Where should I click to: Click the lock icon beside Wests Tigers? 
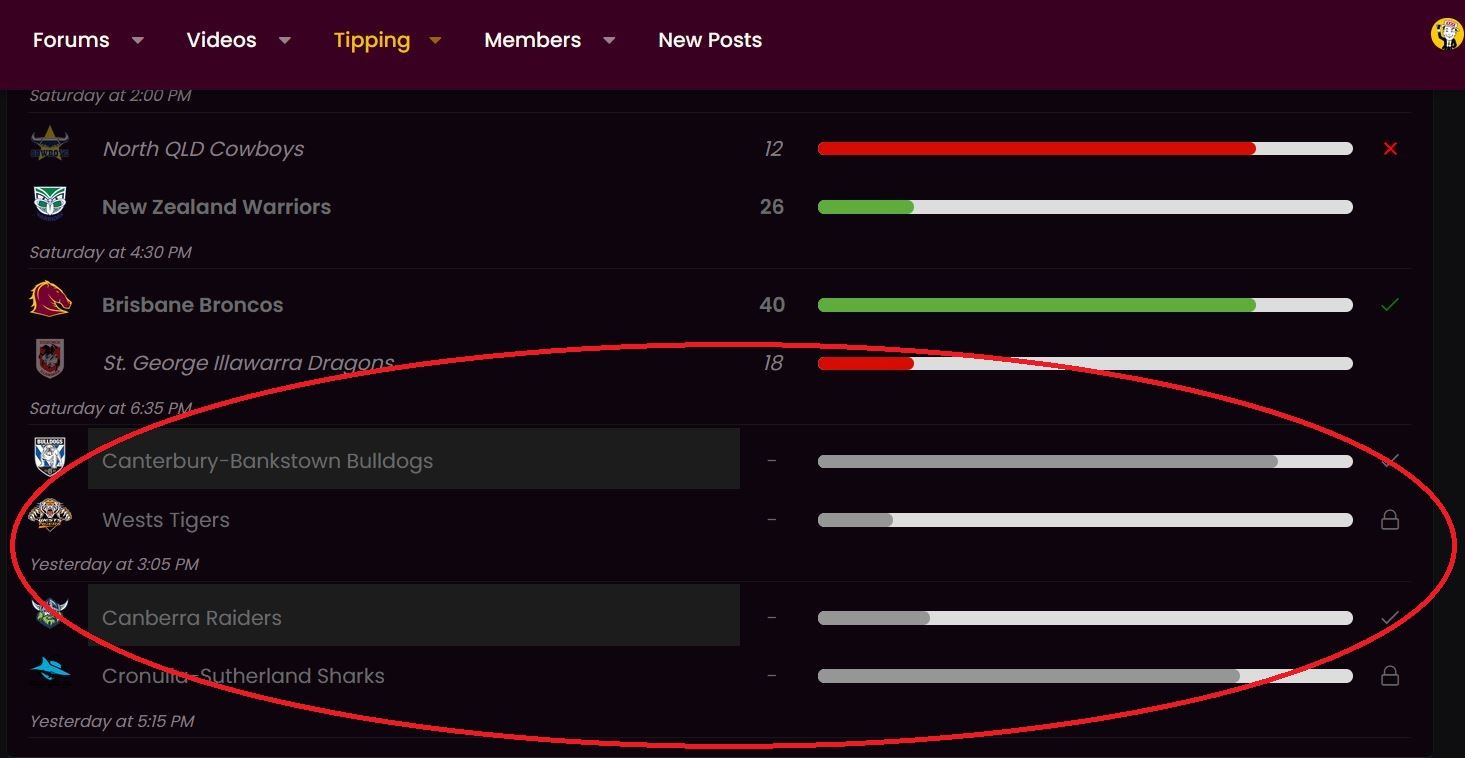[1389, 520]
